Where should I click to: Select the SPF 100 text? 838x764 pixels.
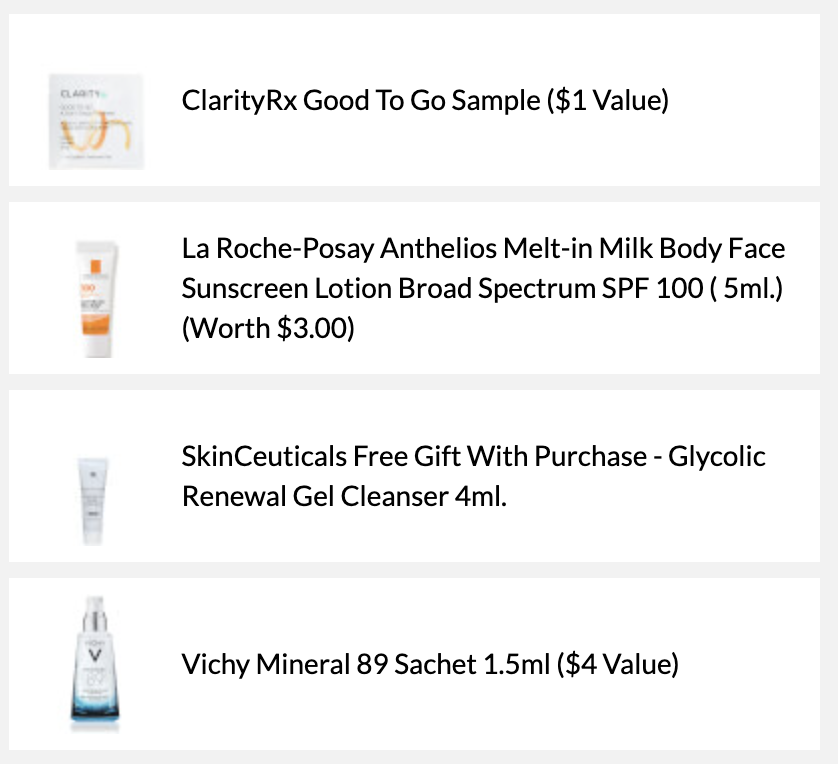652,289
